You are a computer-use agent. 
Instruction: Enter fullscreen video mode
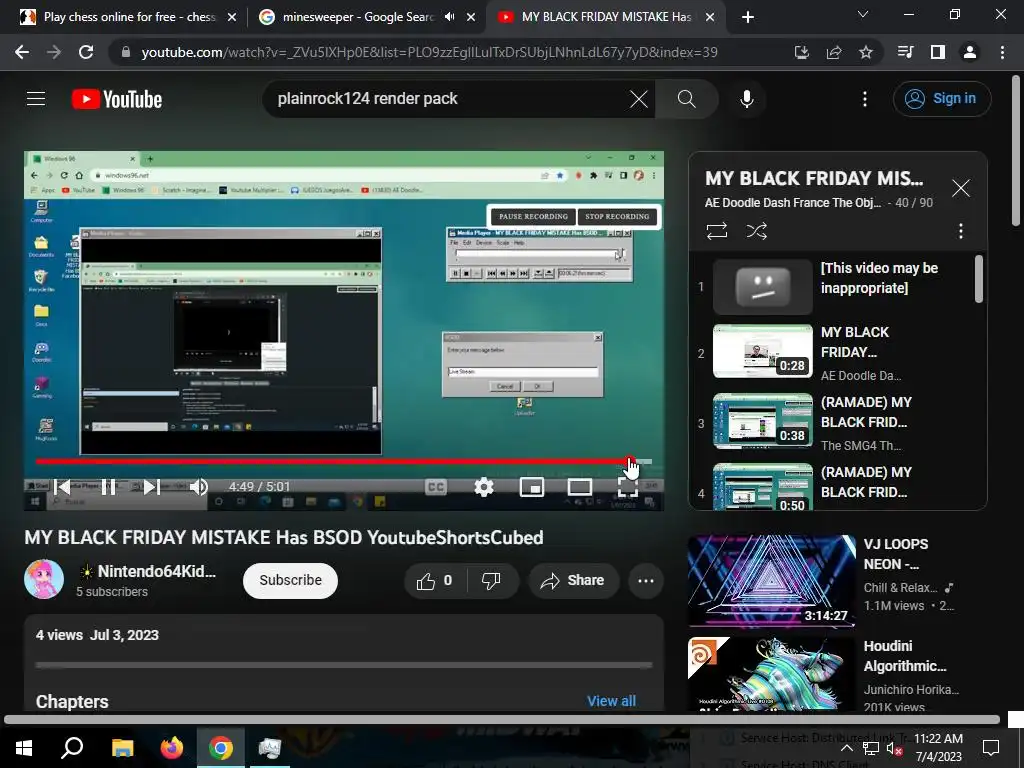coord(628,487)
